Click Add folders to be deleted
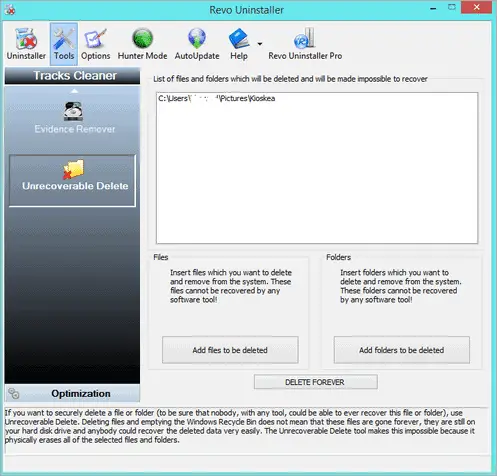The image size is (497, 476). click(402, 350)
